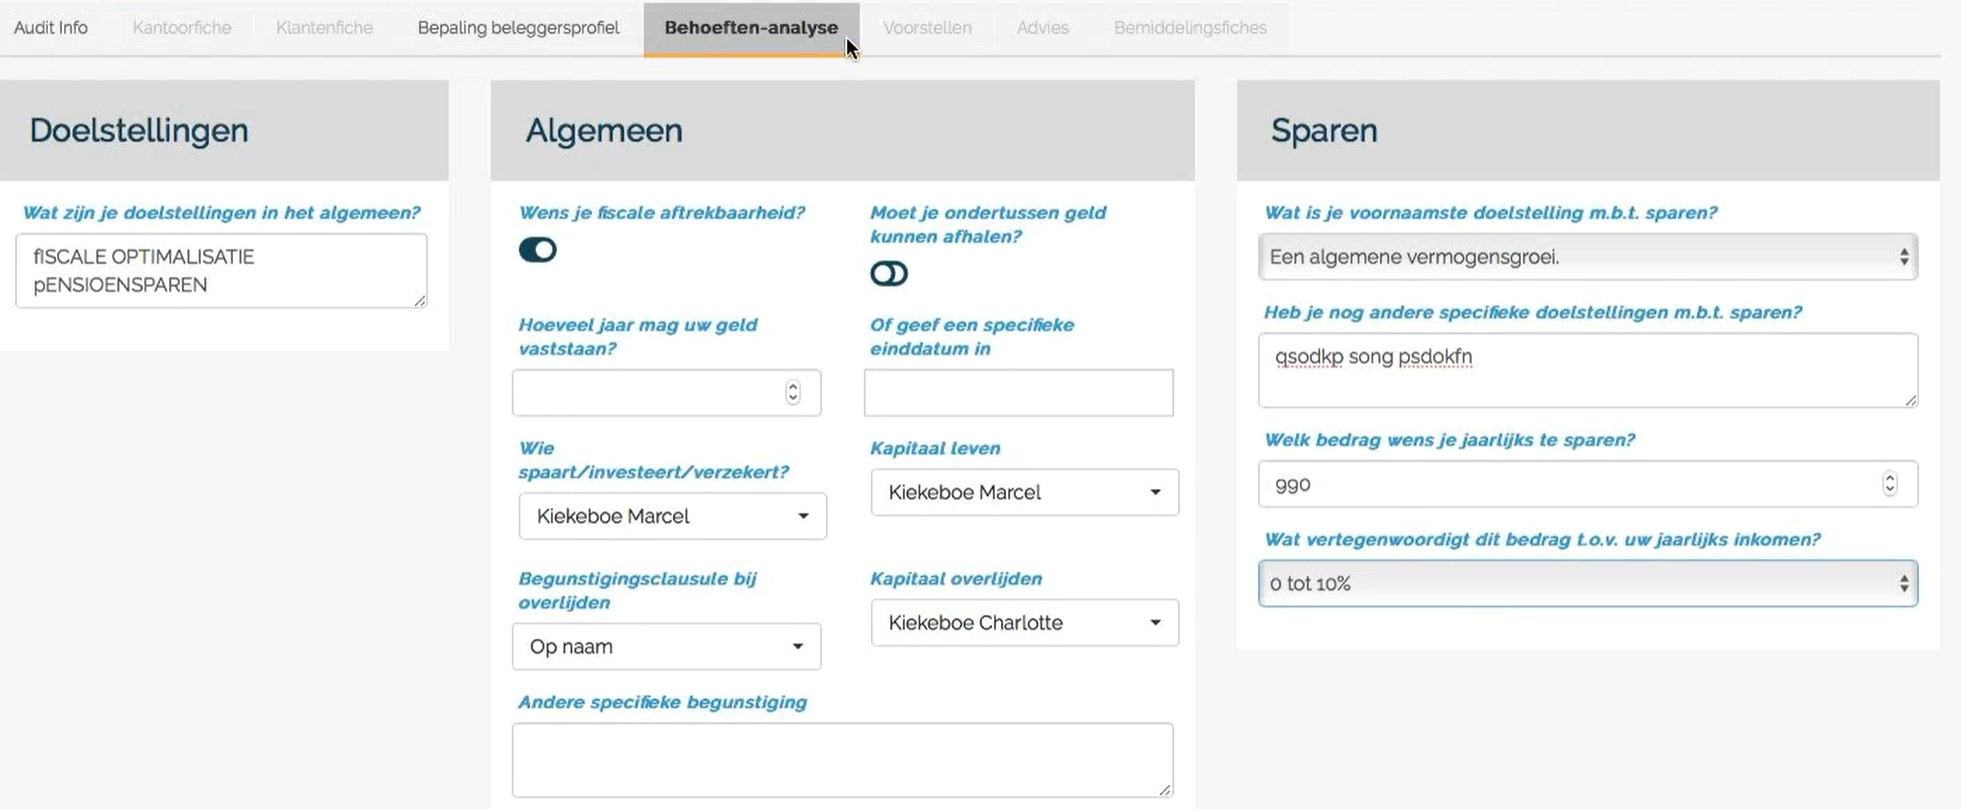The image size is (1961, 809).
Task: Click the Andere specifieke begunstiging text area
Action: point(842,760)
